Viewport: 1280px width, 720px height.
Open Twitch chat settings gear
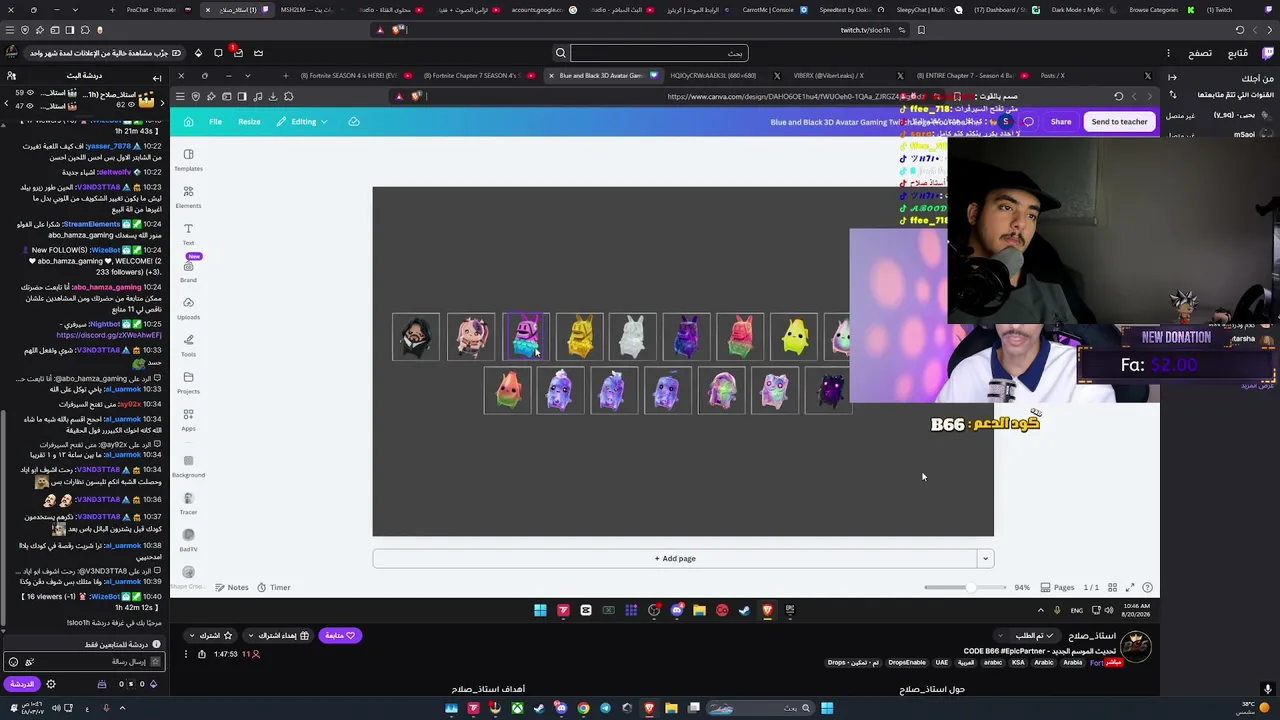tap(51, 684)
